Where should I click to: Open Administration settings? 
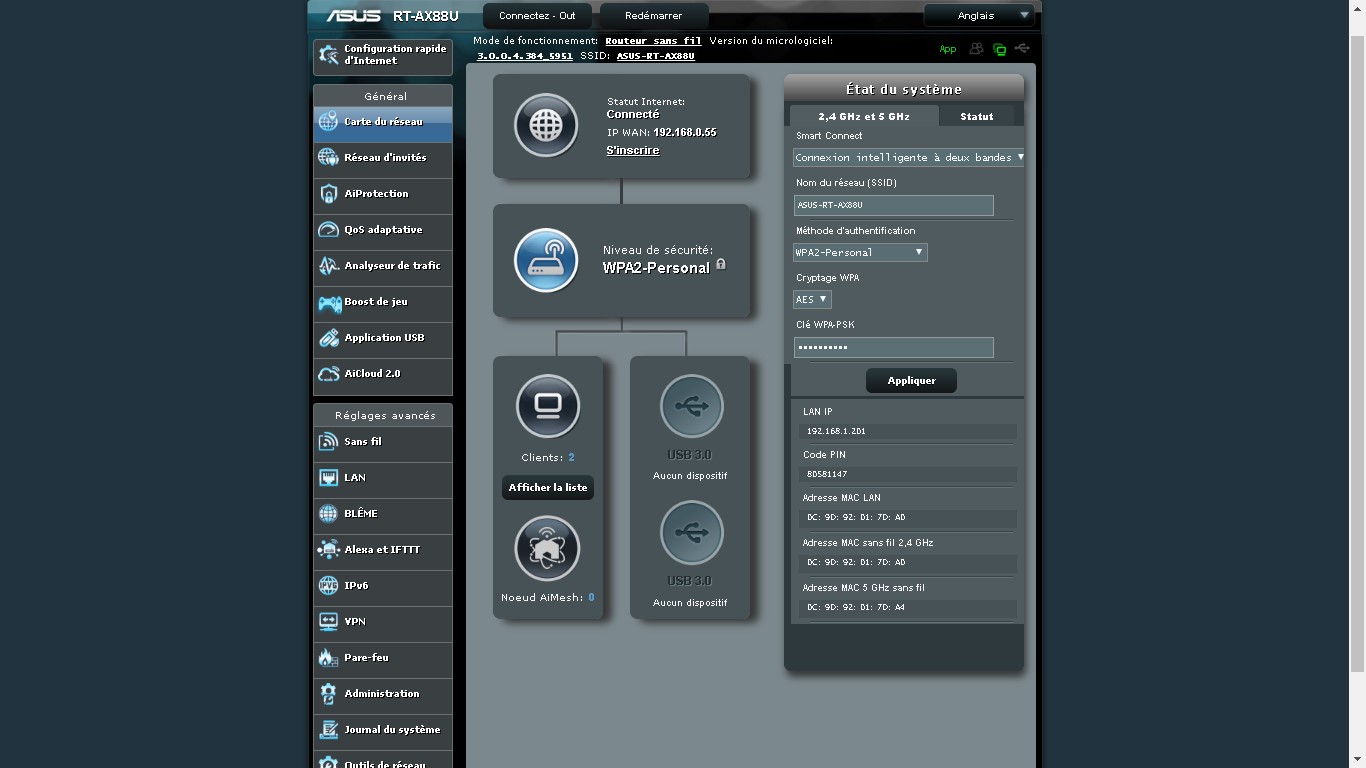383,694
